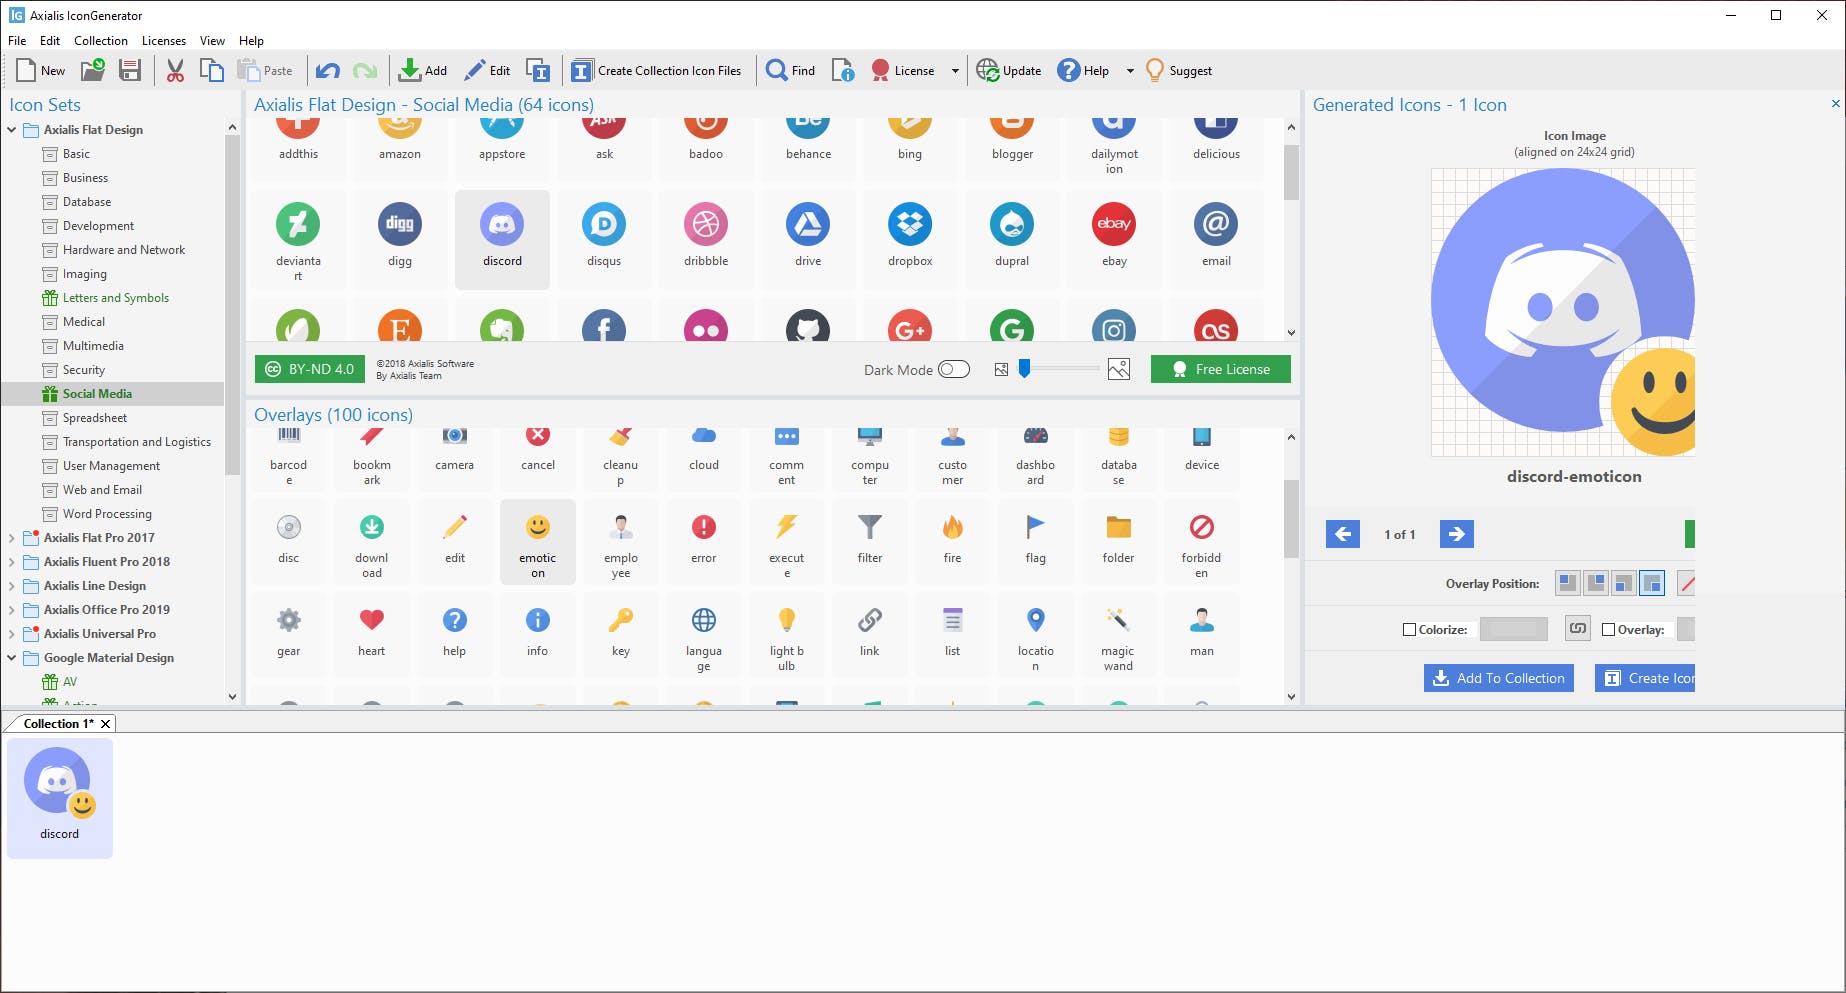Close the Collection 1* tab
This screenshot has width=1846, height=993.
click(105, 723)
